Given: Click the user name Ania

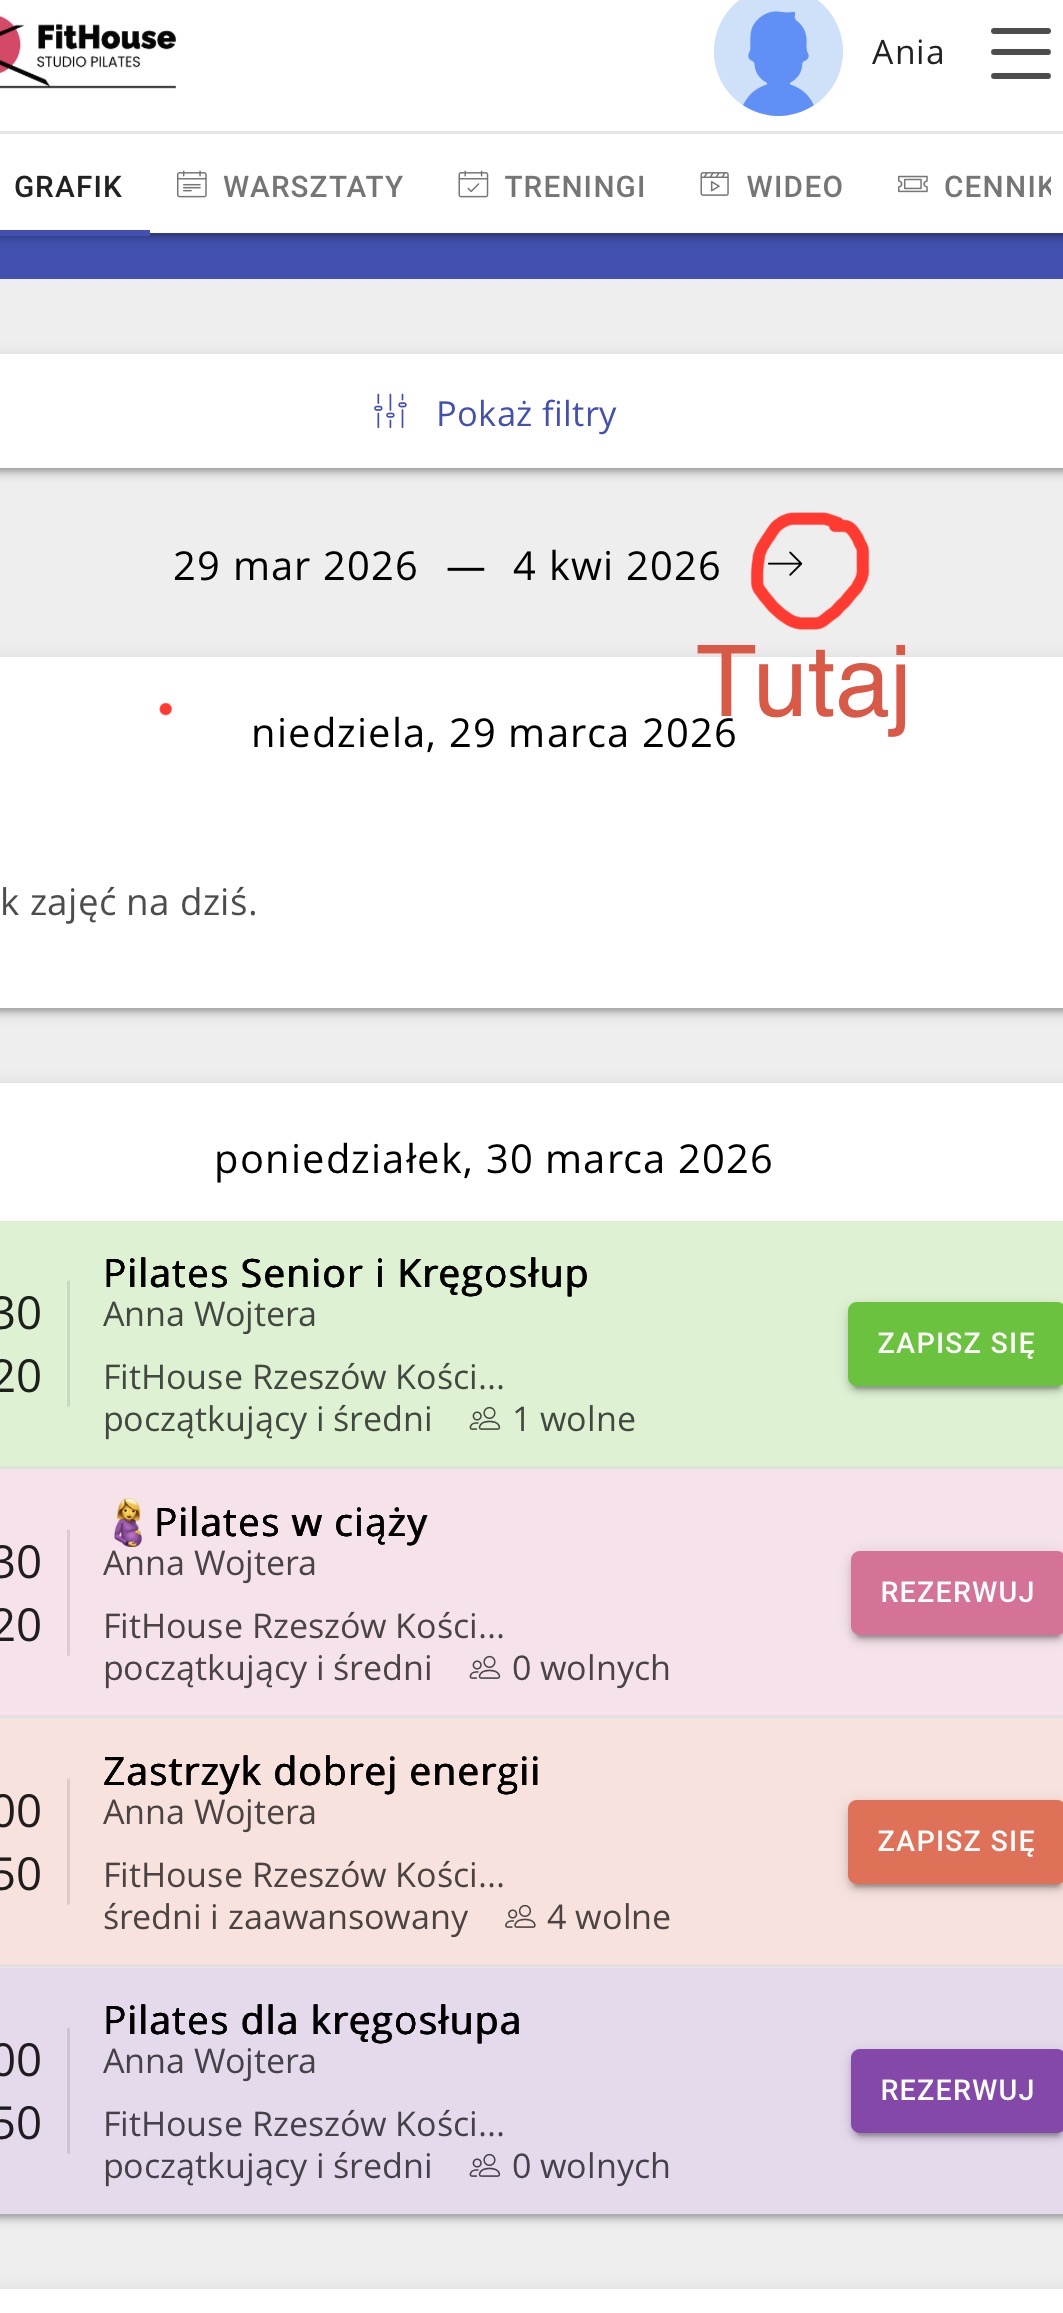Looking at the screenshot, I should click(x=907, y=53).
